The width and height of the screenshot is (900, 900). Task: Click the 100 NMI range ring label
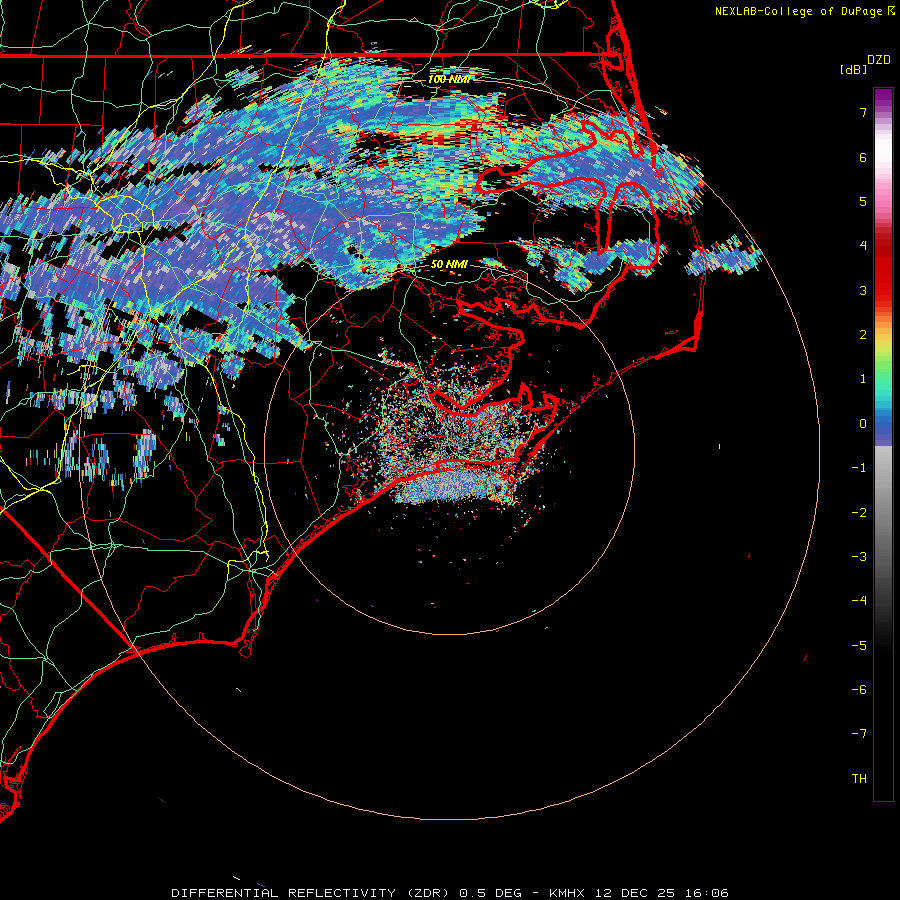449,79
